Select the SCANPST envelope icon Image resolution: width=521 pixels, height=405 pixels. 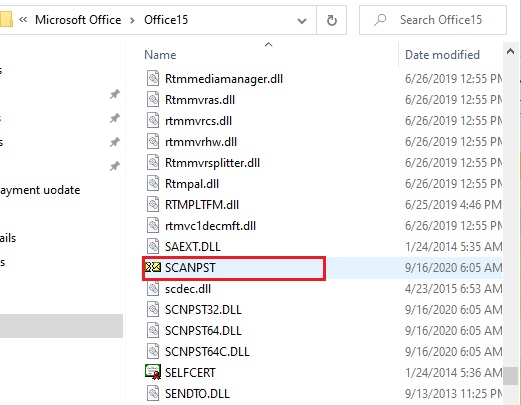pyautogui.click(x=153, y=267)
